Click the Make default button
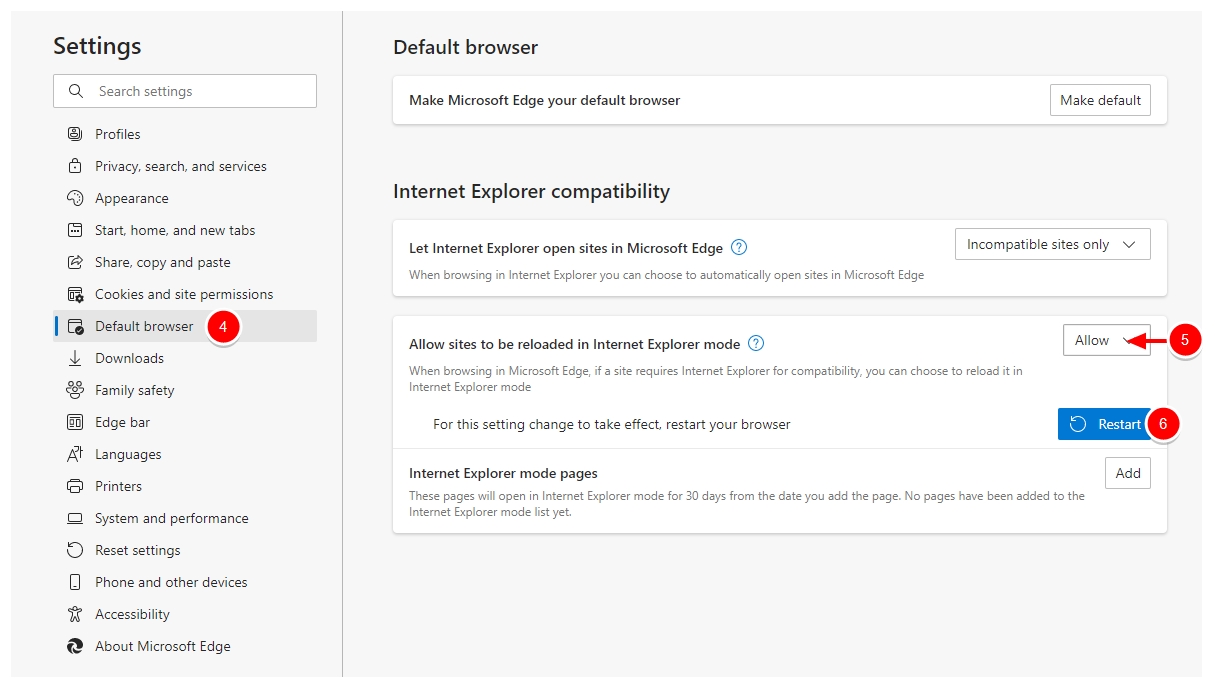Screen dimensions: 1215x689 click(x=1100, y=100)
